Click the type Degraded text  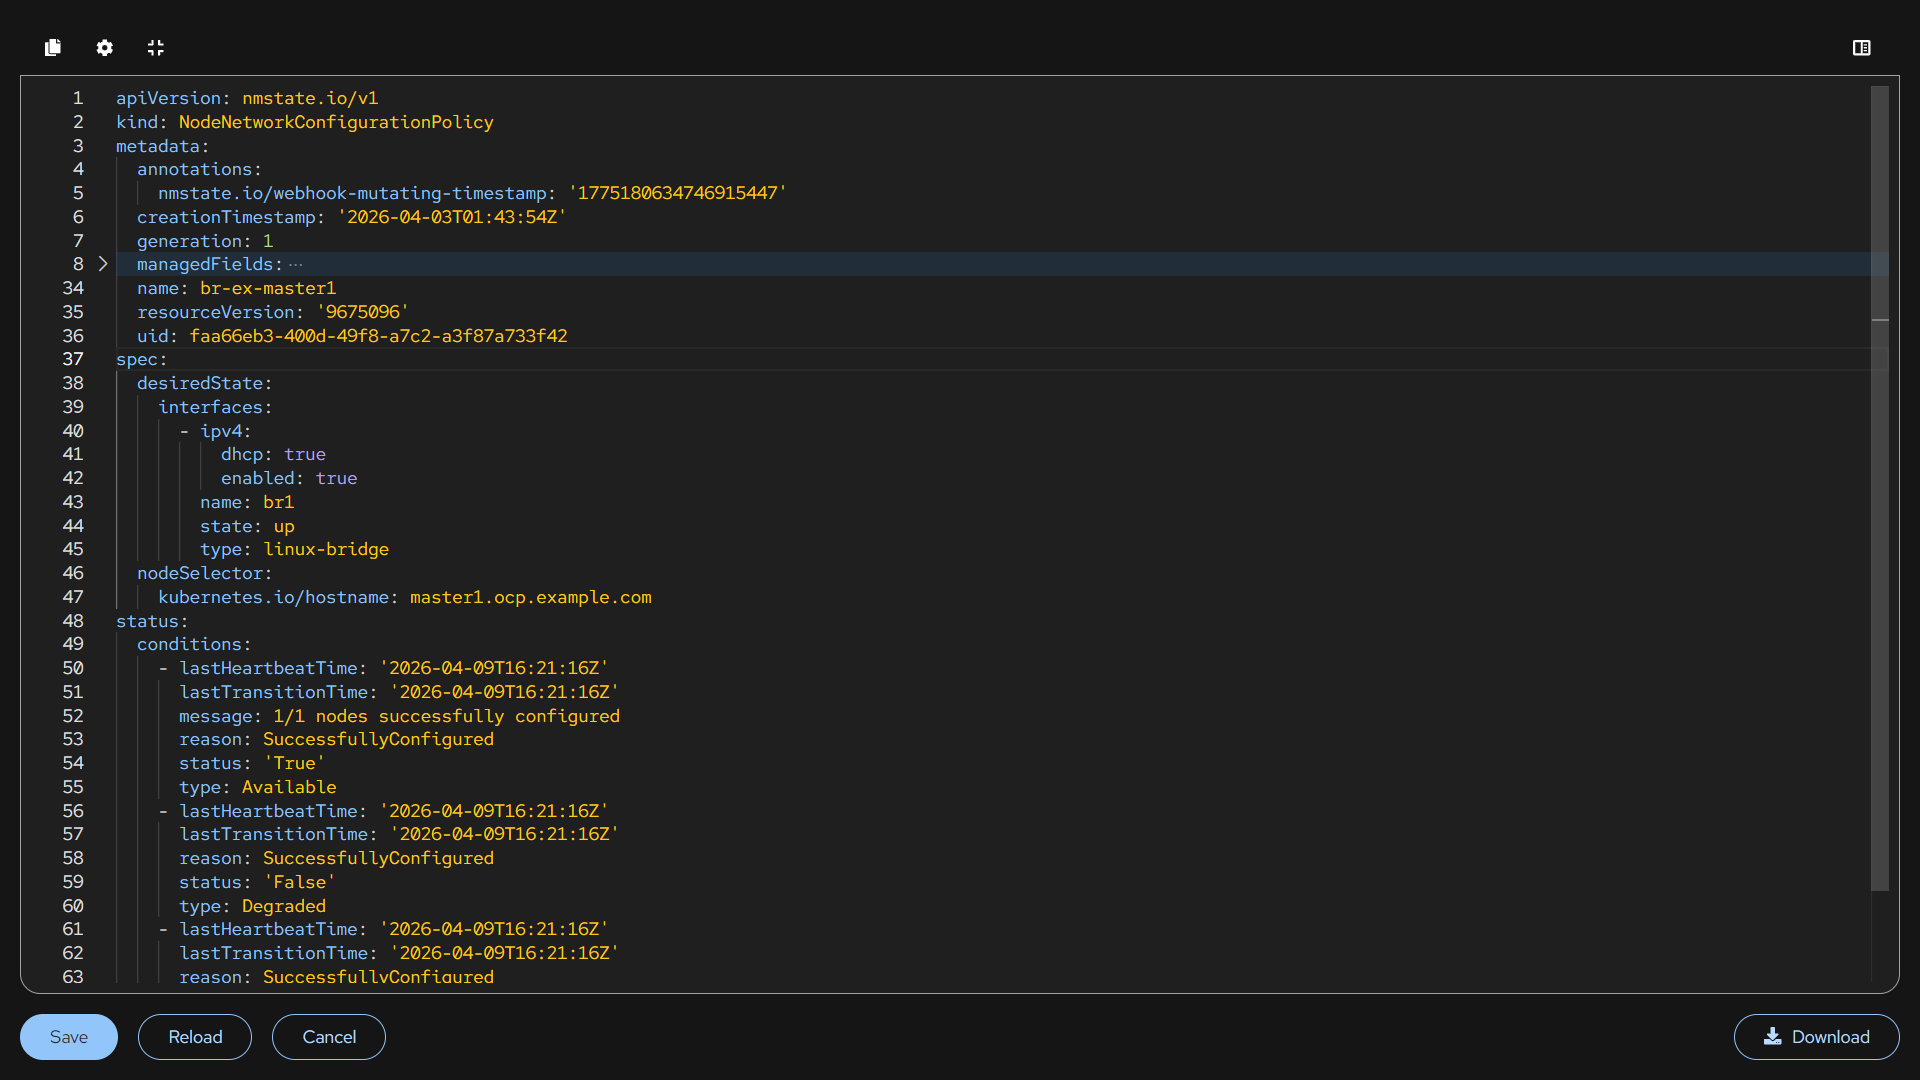[283, 906]
